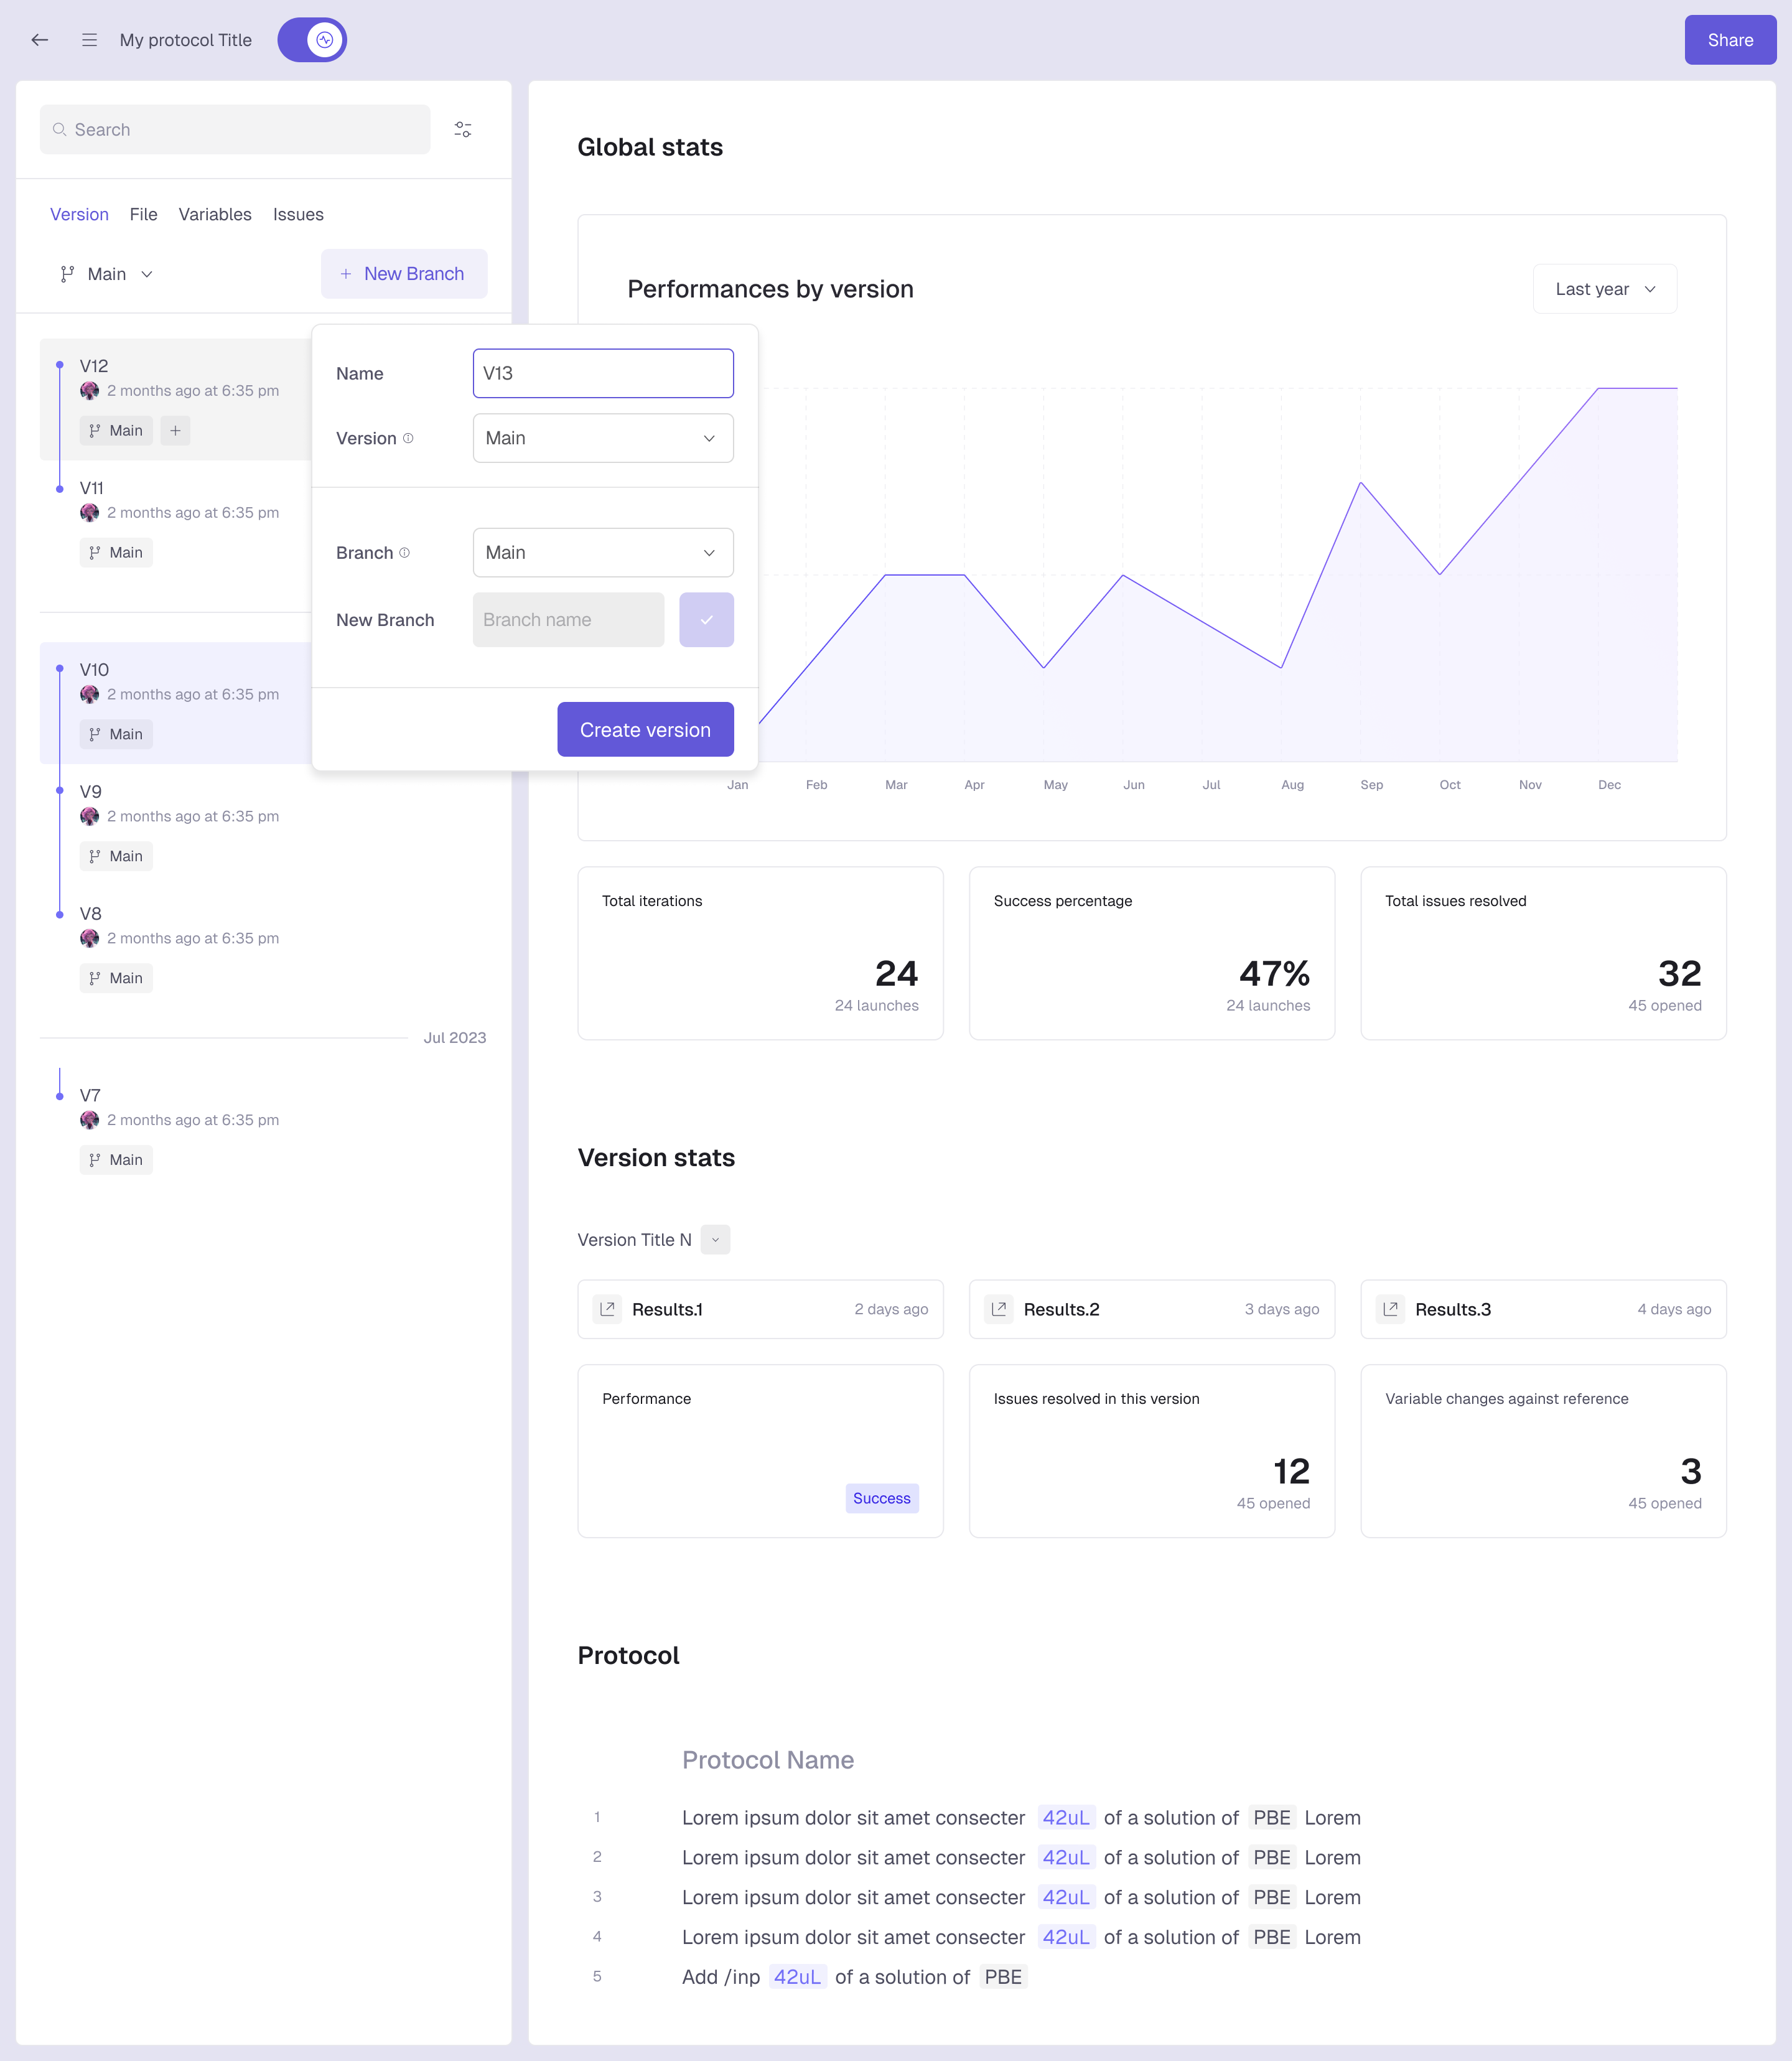This screenshot has height=2061, width=1792.
Task: Toggle the protocol activity switch
Action: pos(312,40)
